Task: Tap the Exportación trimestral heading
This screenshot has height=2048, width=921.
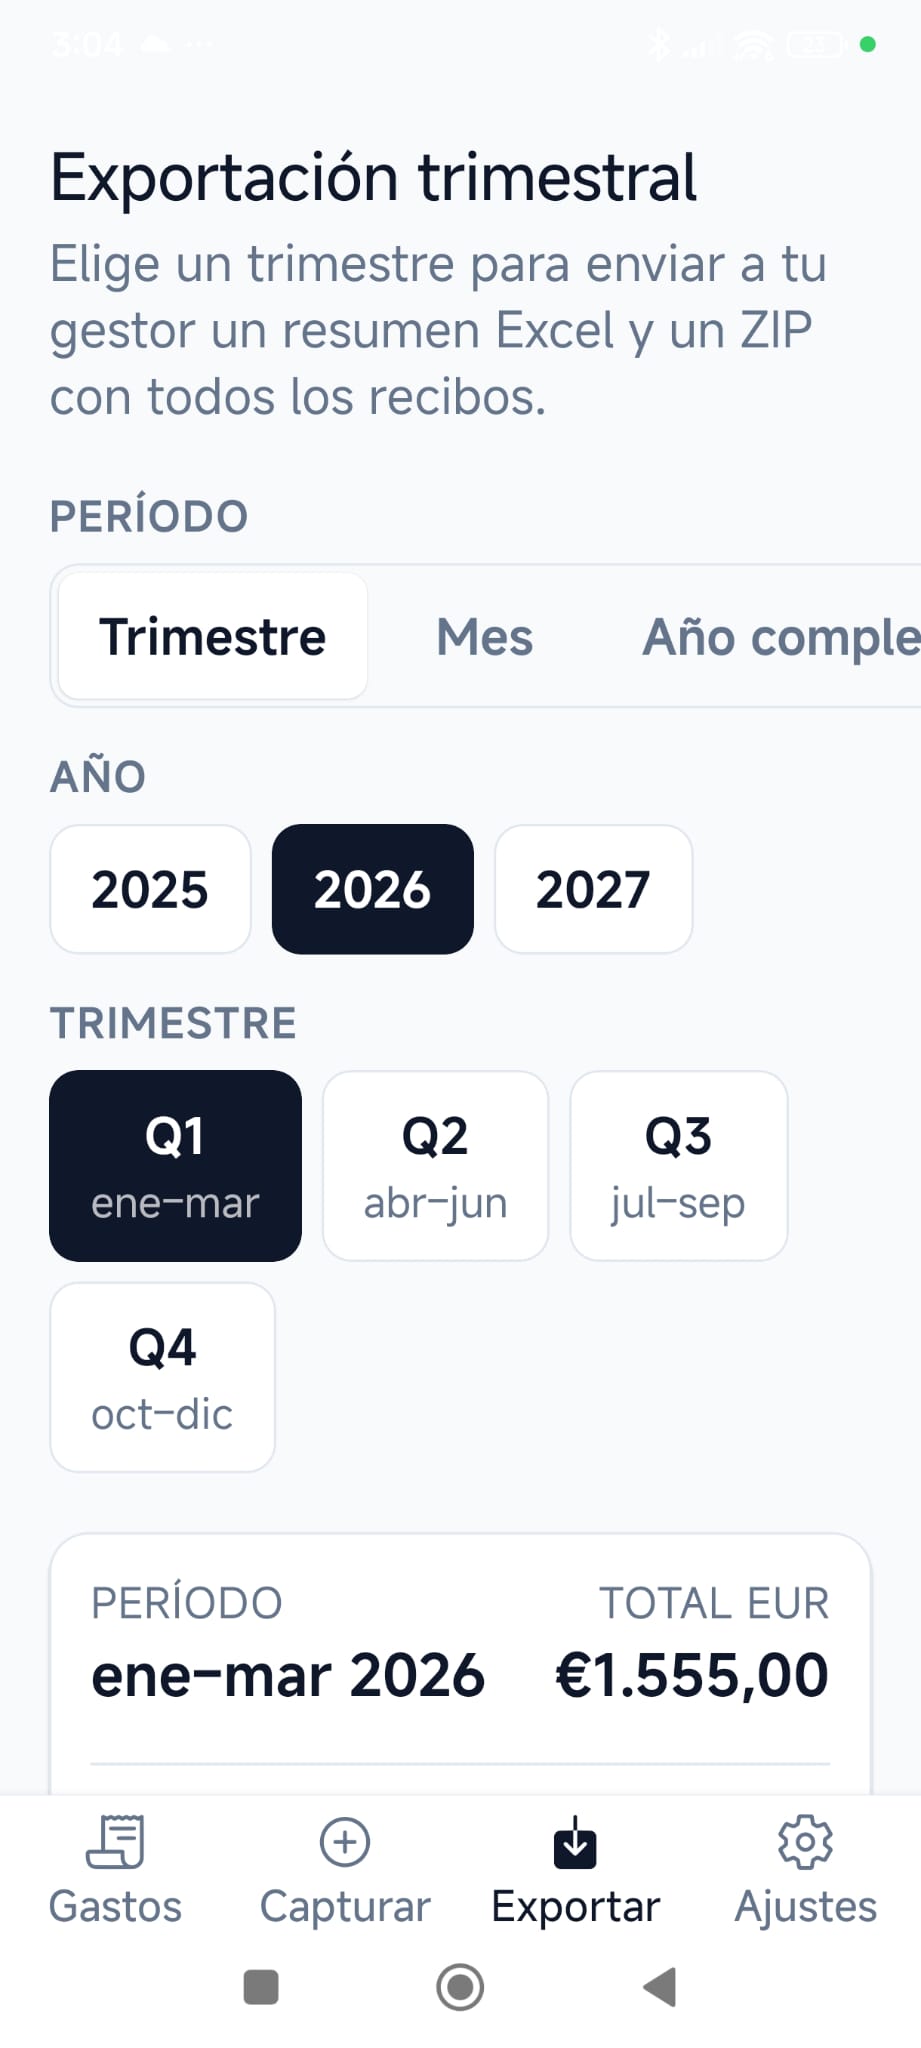Action: [373, 178]
